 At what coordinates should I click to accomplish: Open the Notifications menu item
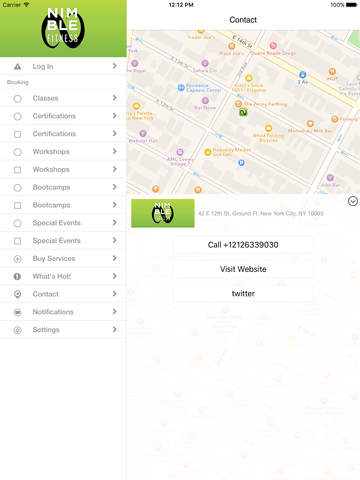(x=63, y=312)
